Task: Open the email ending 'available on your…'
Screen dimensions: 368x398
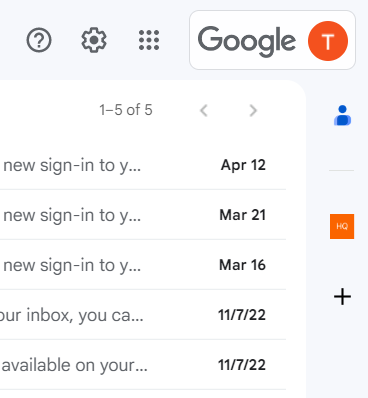Action: (x=143, y=365)
